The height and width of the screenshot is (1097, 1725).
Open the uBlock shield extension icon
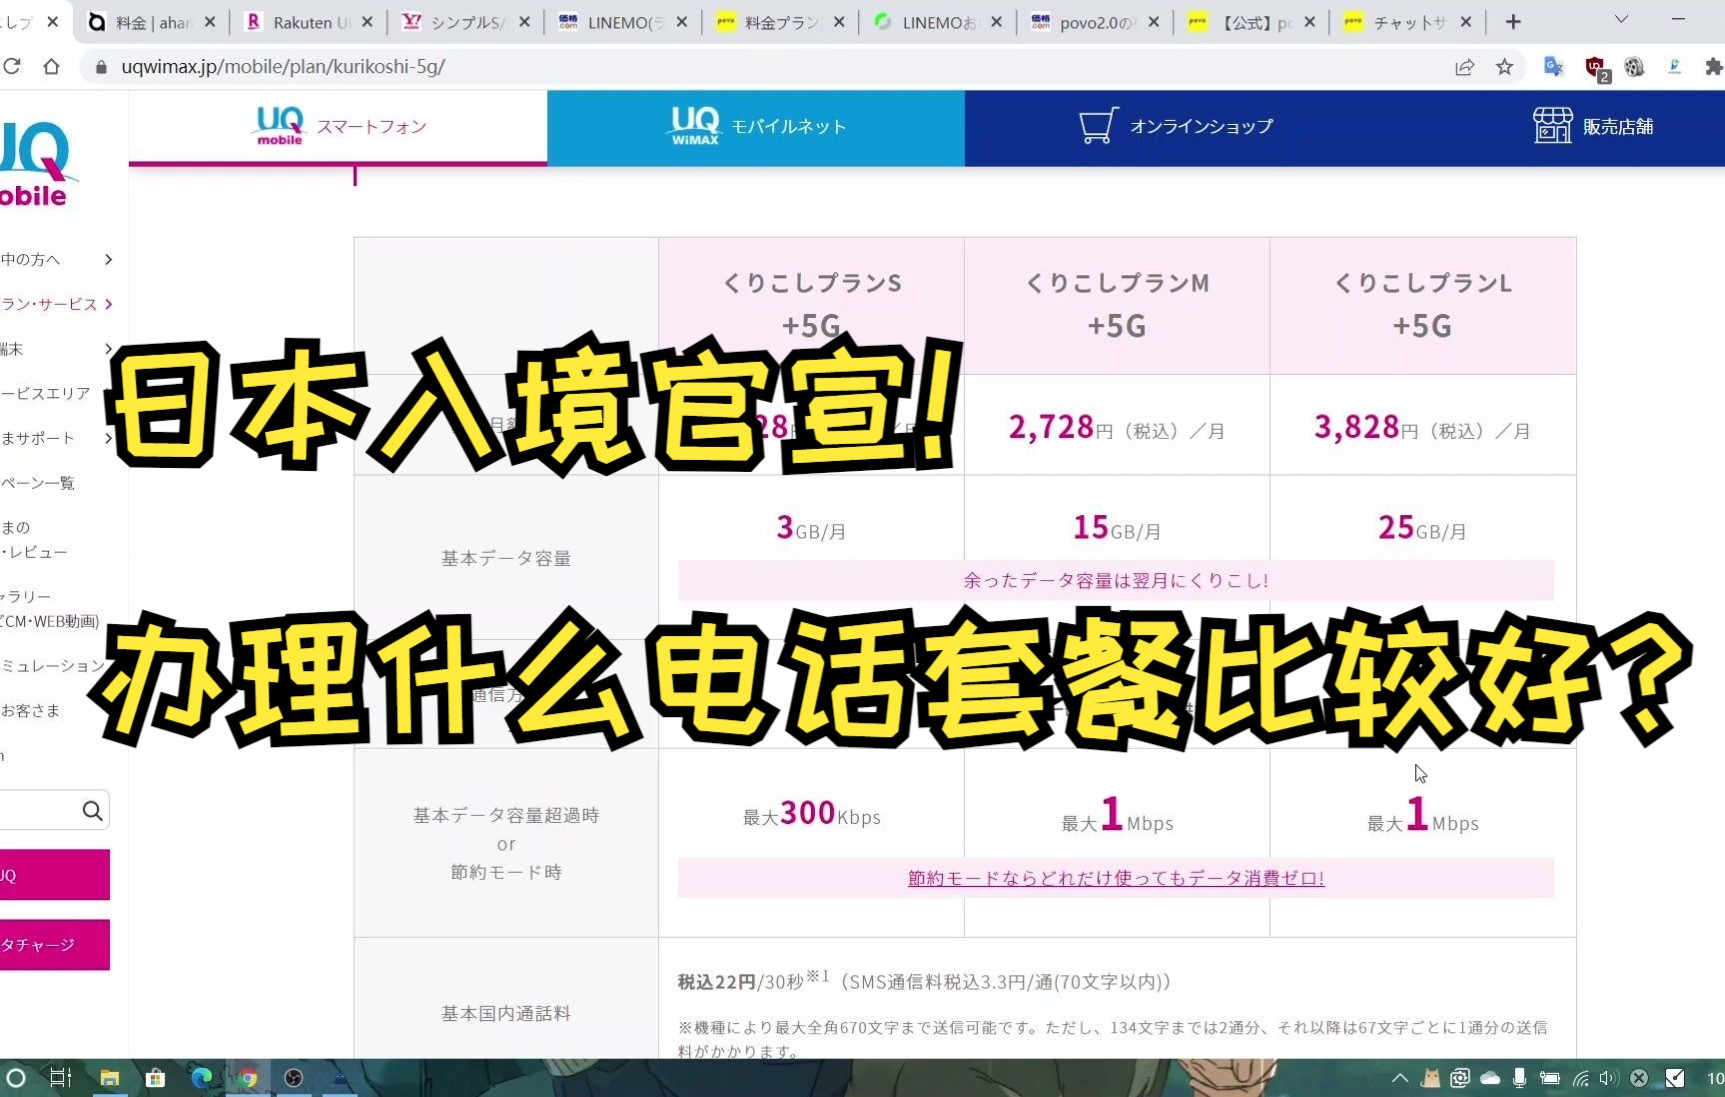(1596, 68)
